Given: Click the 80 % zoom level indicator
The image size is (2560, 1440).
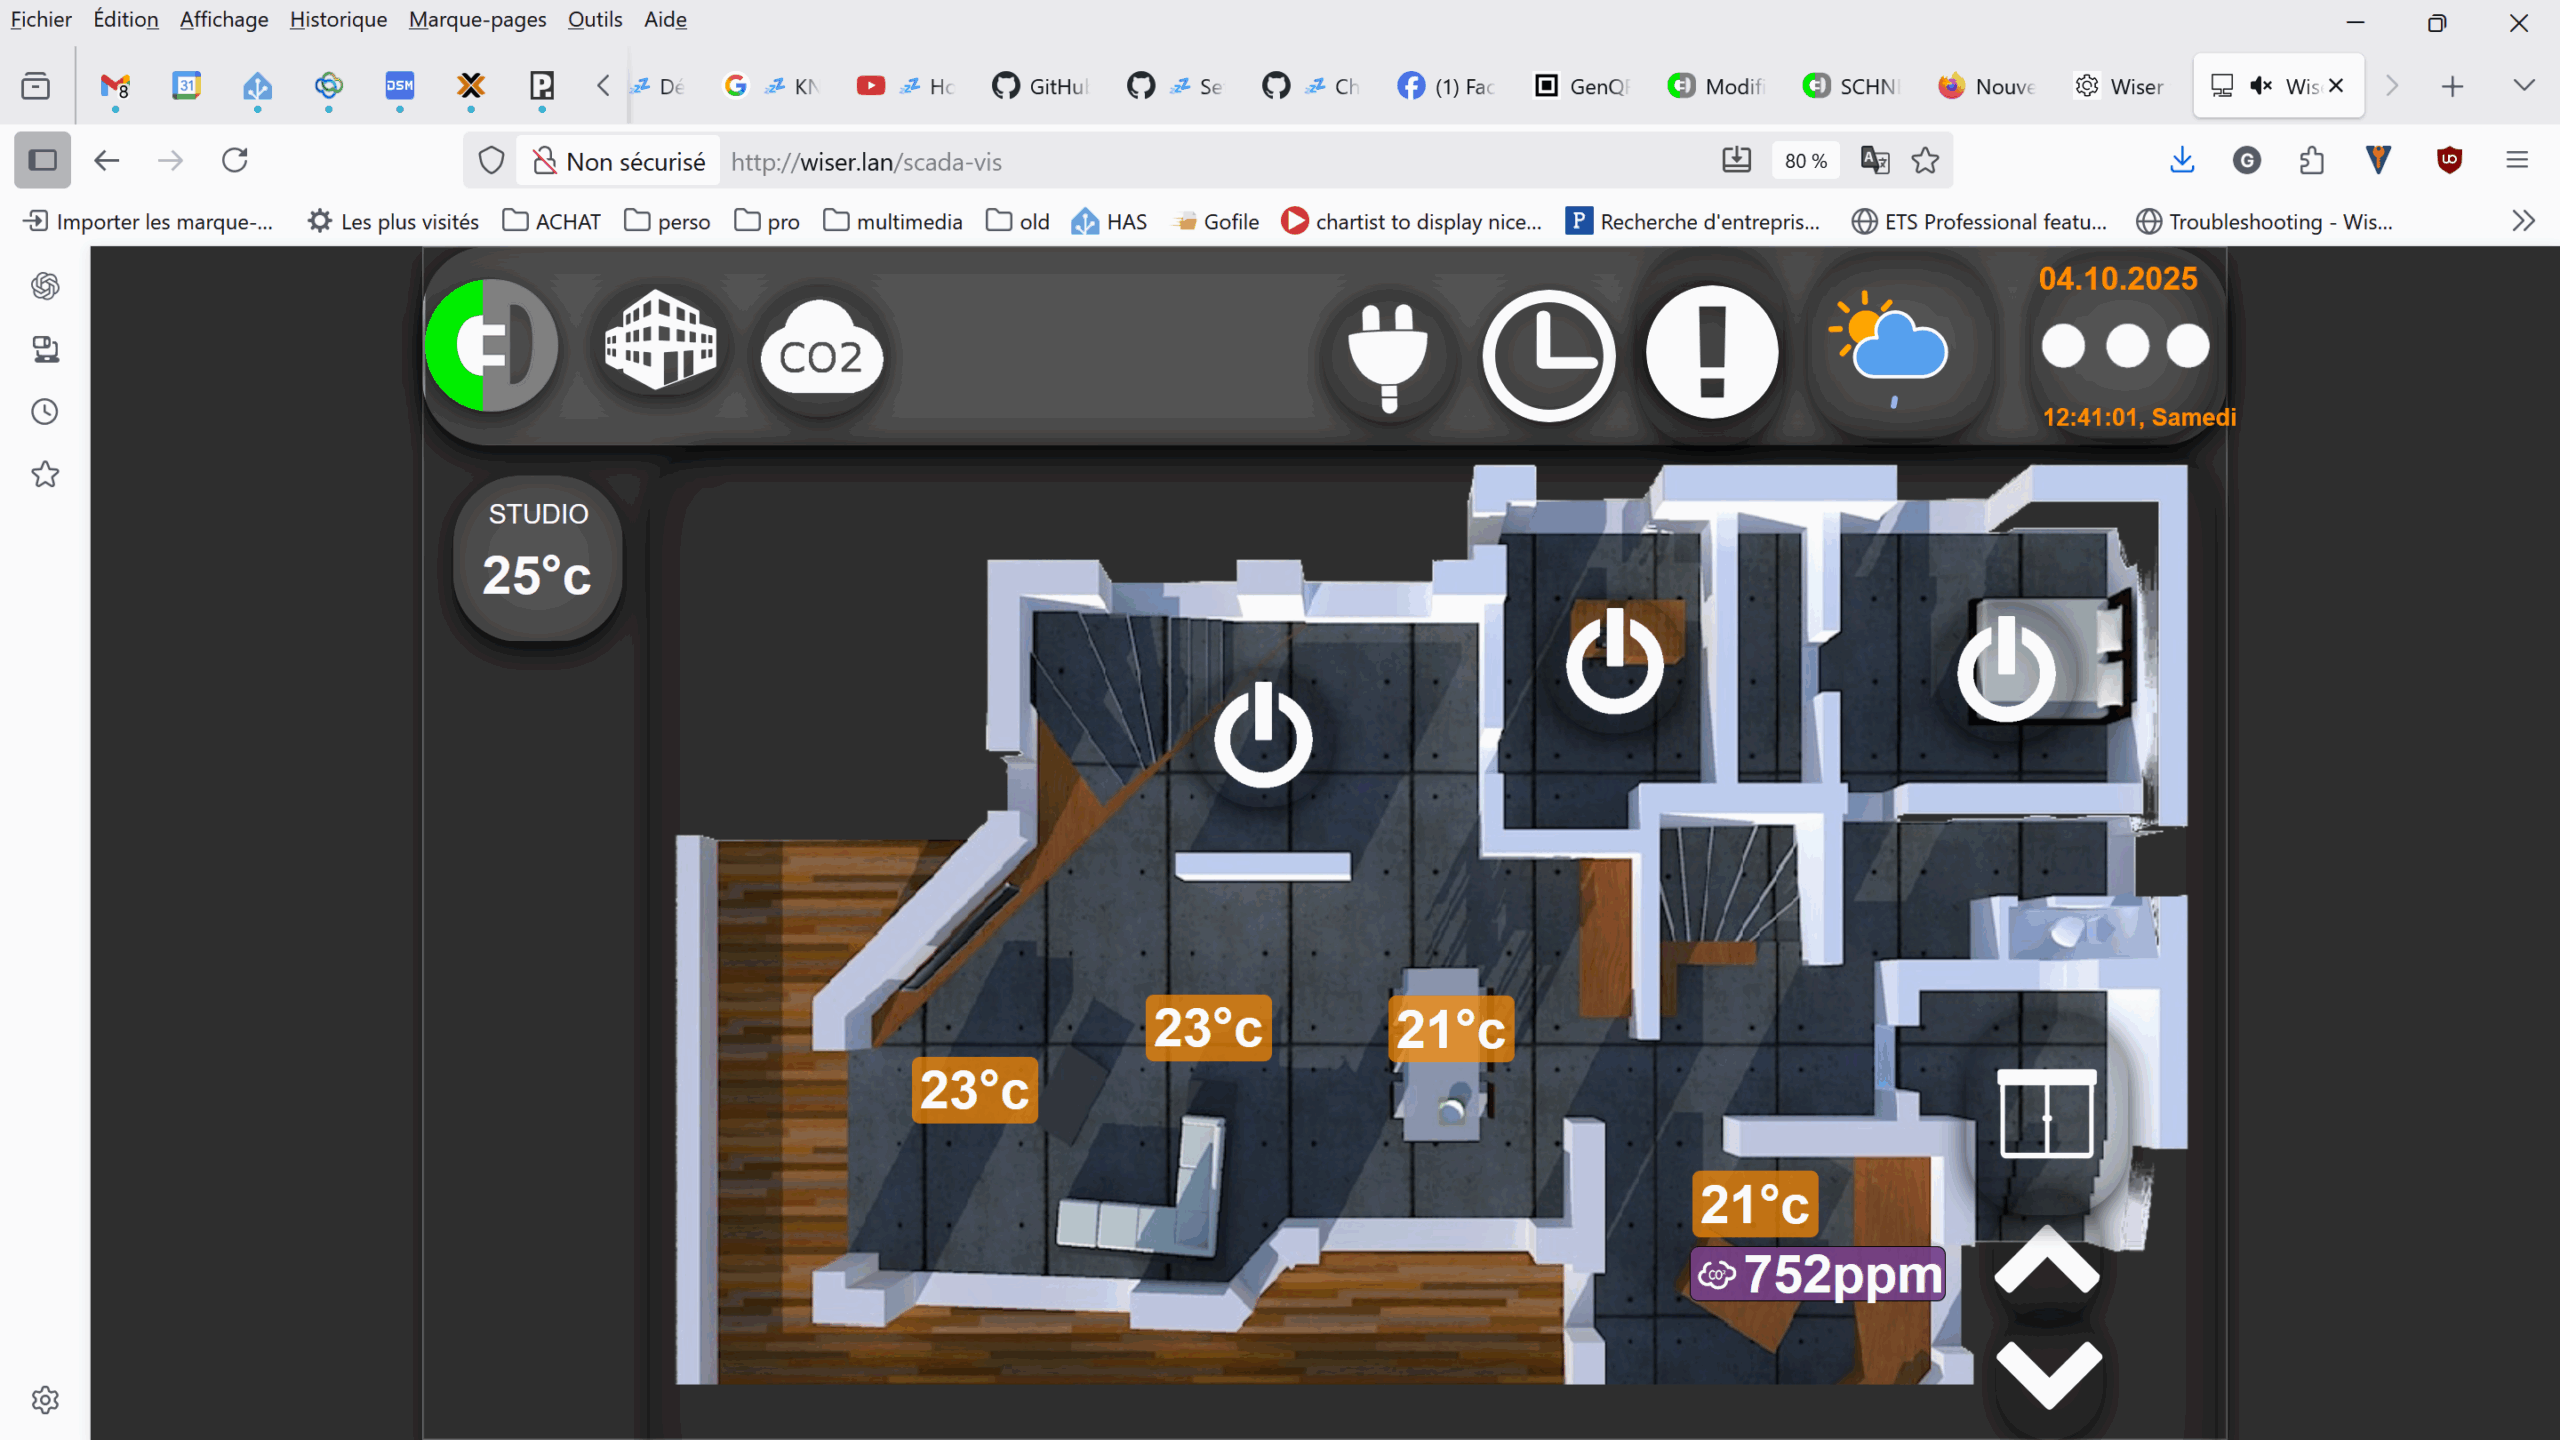Looking at the screenshot, I should click(x=1805, y=161).
